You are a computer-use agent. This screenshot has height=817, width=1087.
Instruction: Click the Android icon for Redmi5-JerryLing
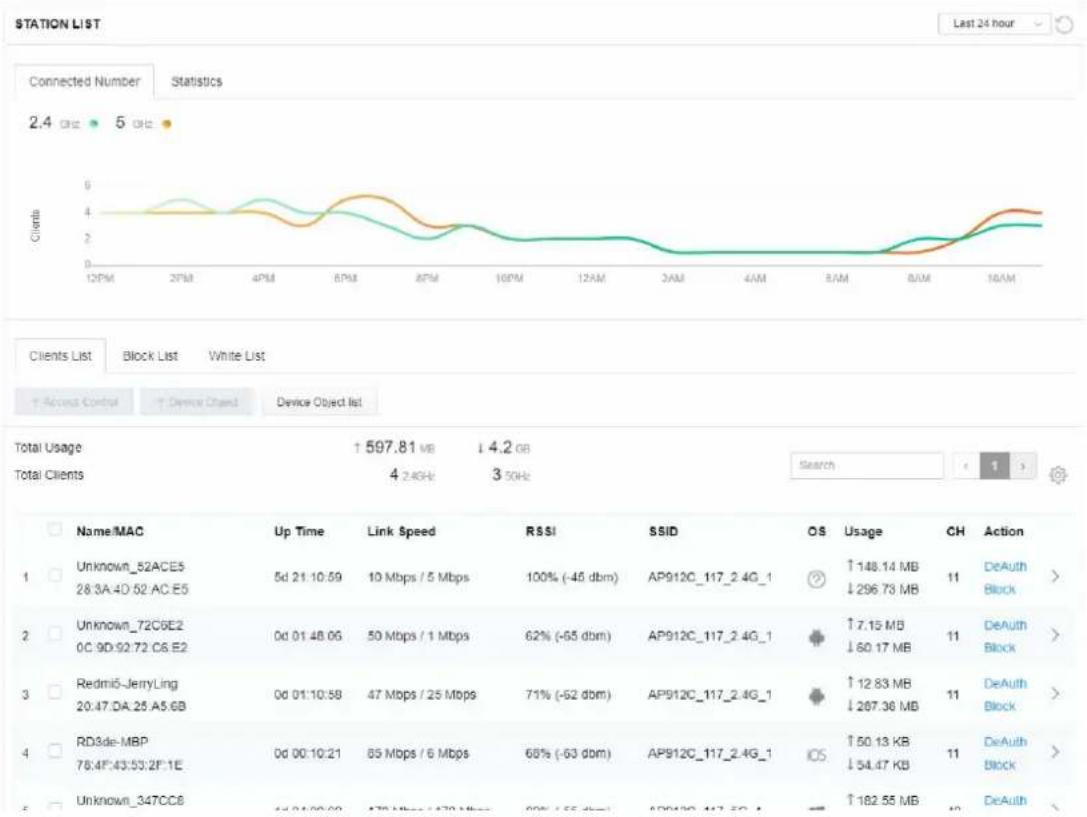click(817, 696)
